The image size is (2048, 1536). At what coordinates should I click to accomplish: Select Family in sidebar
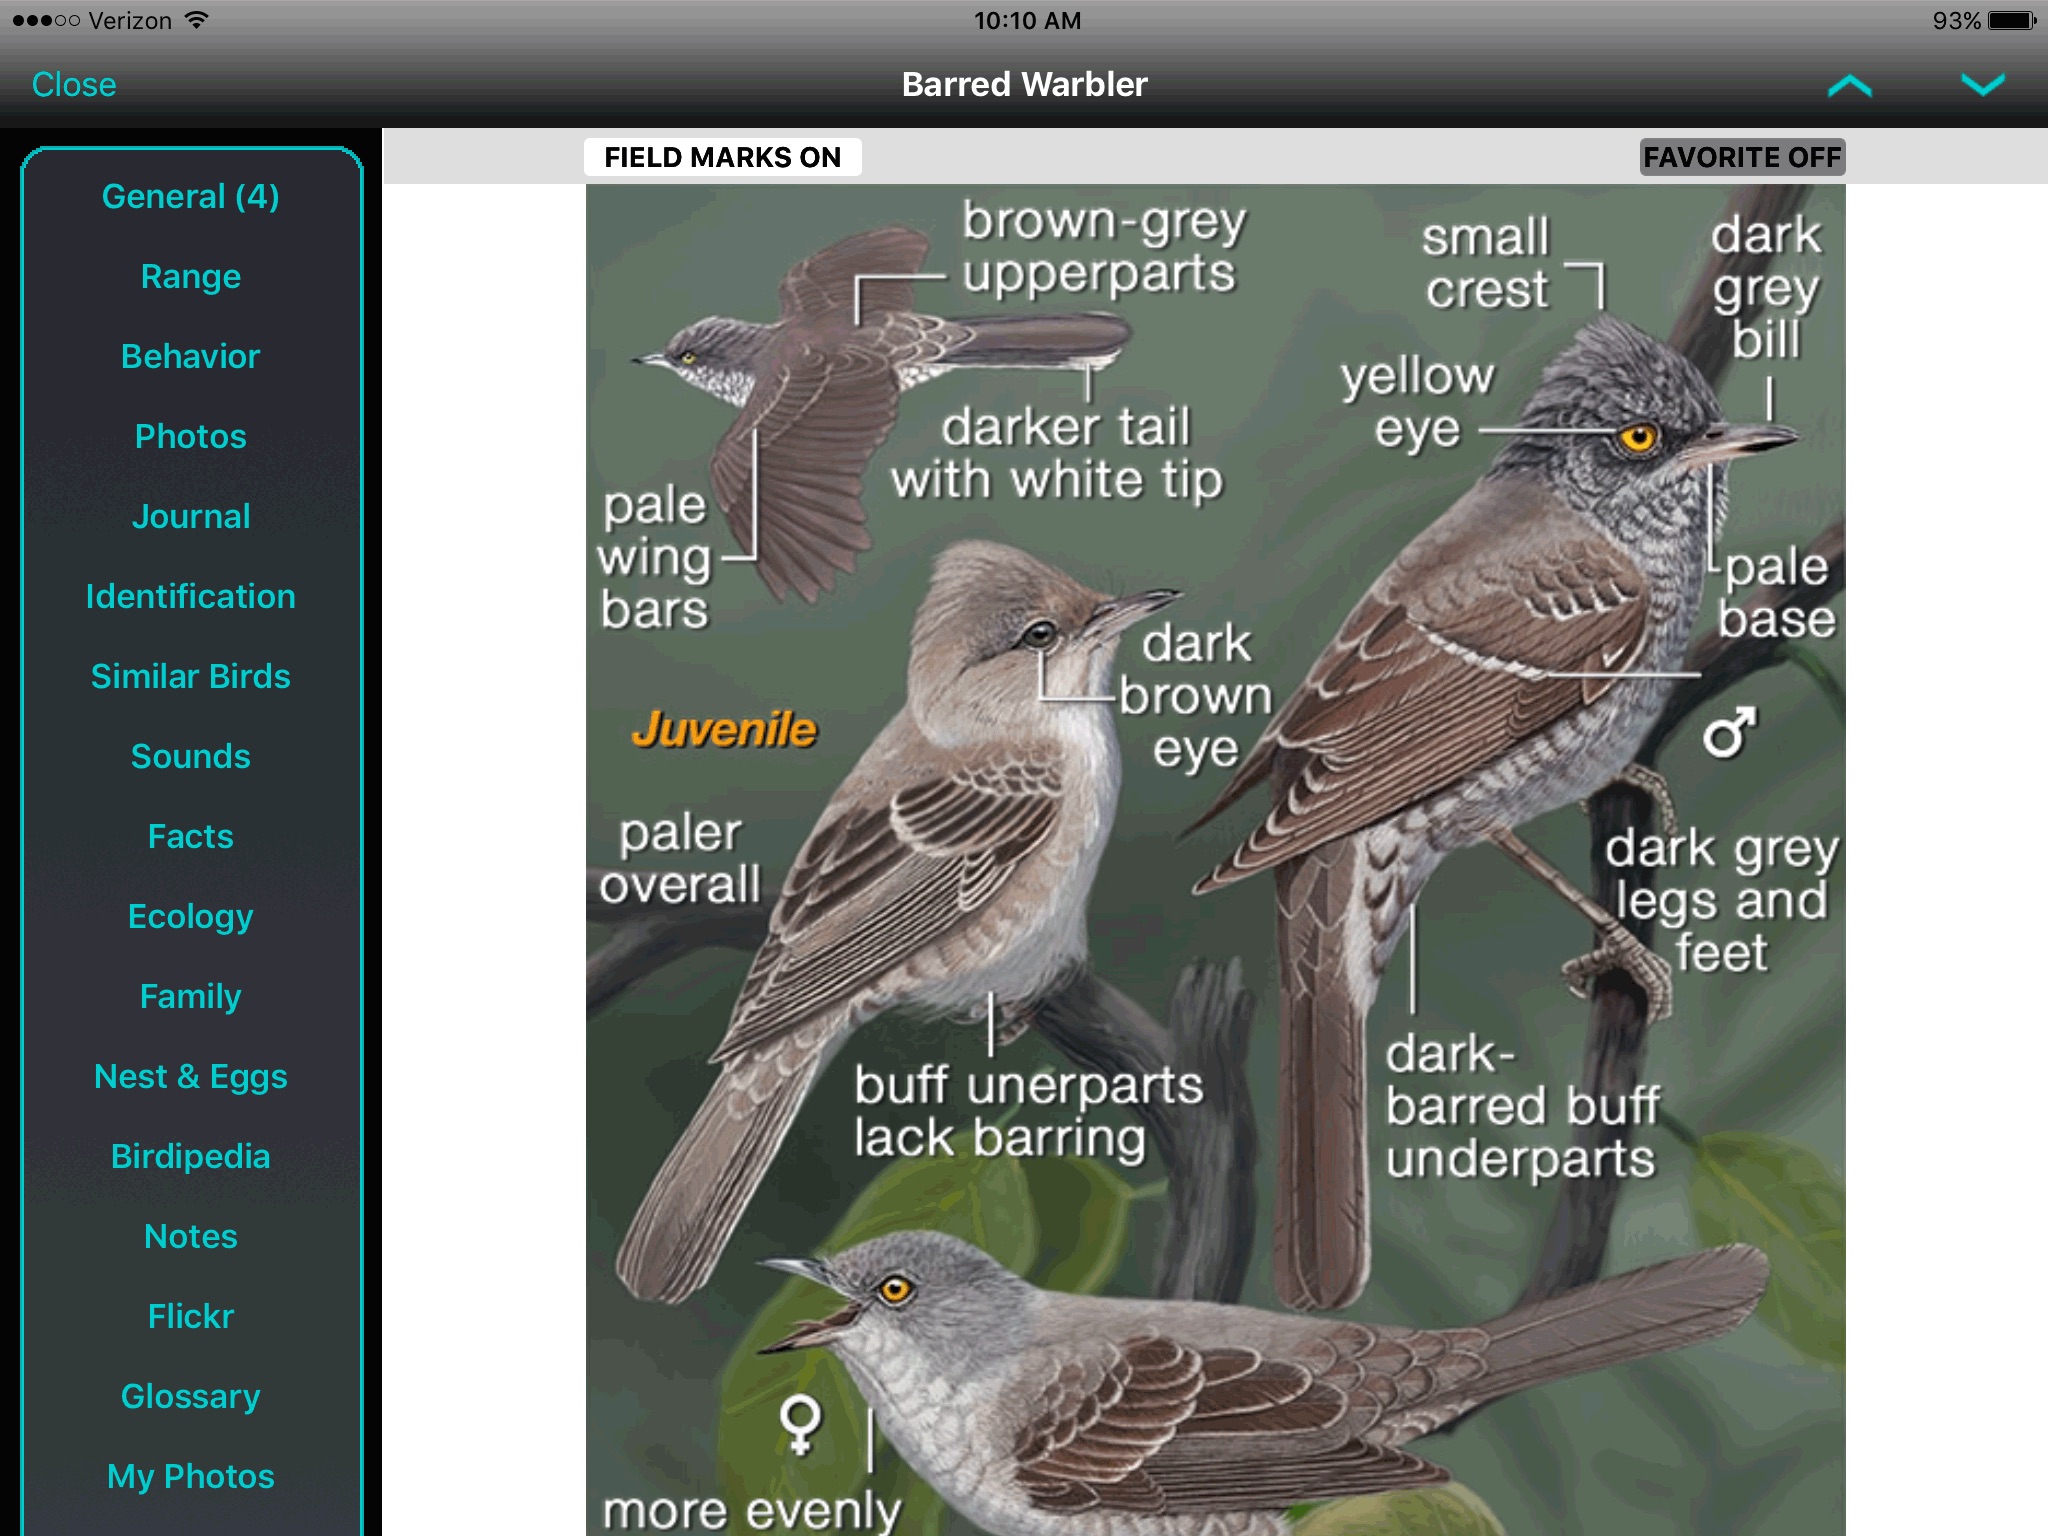tap(191, 996)
